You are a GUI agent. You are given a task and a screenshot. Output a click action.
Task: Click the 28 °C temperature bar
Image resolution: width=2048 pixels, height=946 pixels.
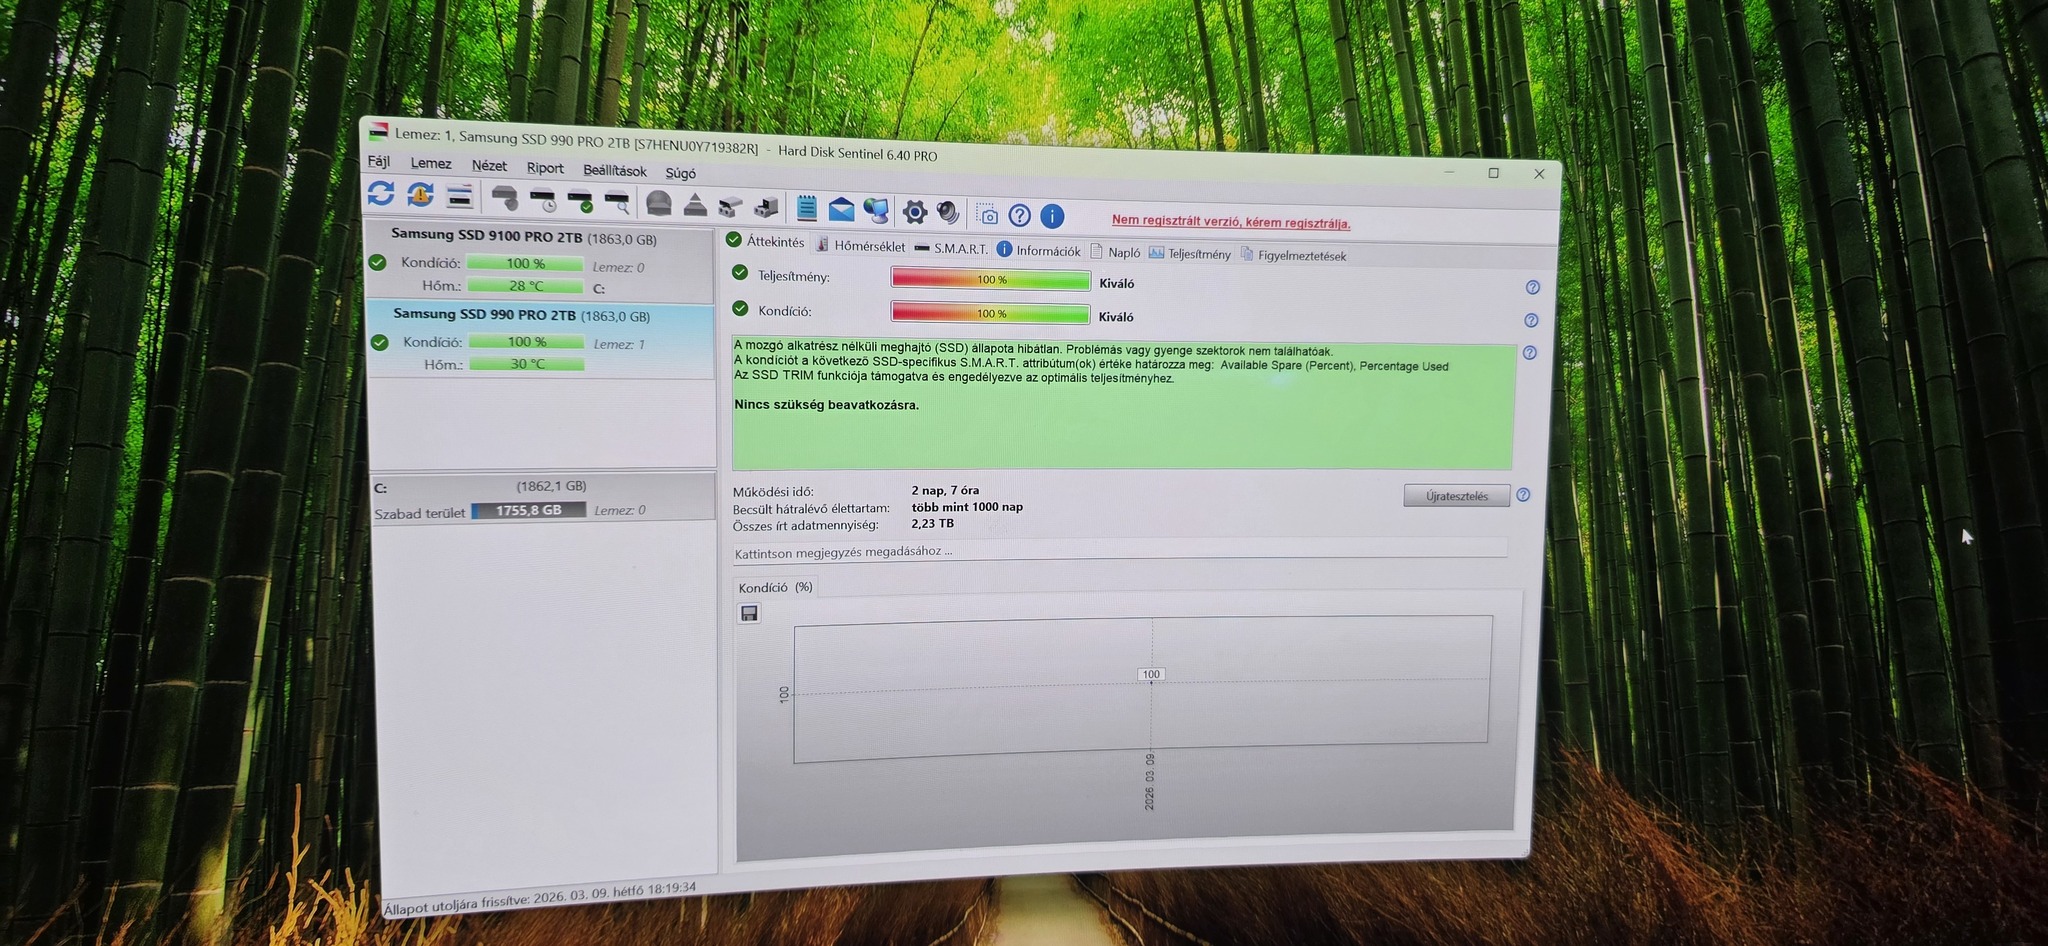[525, 285]
